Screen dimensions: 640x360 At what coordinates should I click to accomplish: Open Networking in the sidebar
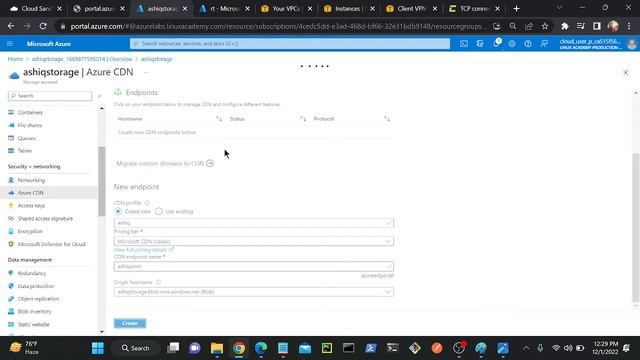(31, 180)
